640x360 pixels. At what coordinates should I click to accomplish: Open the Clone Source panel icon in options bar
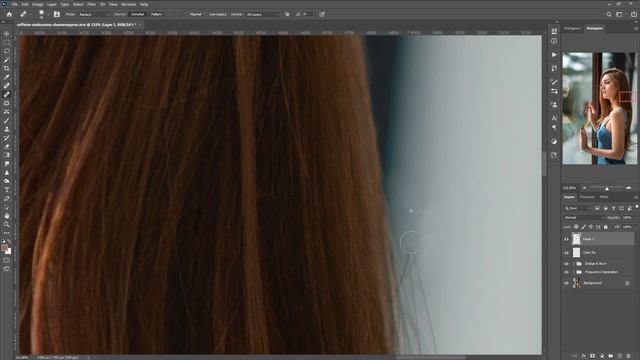pos(57,14)
